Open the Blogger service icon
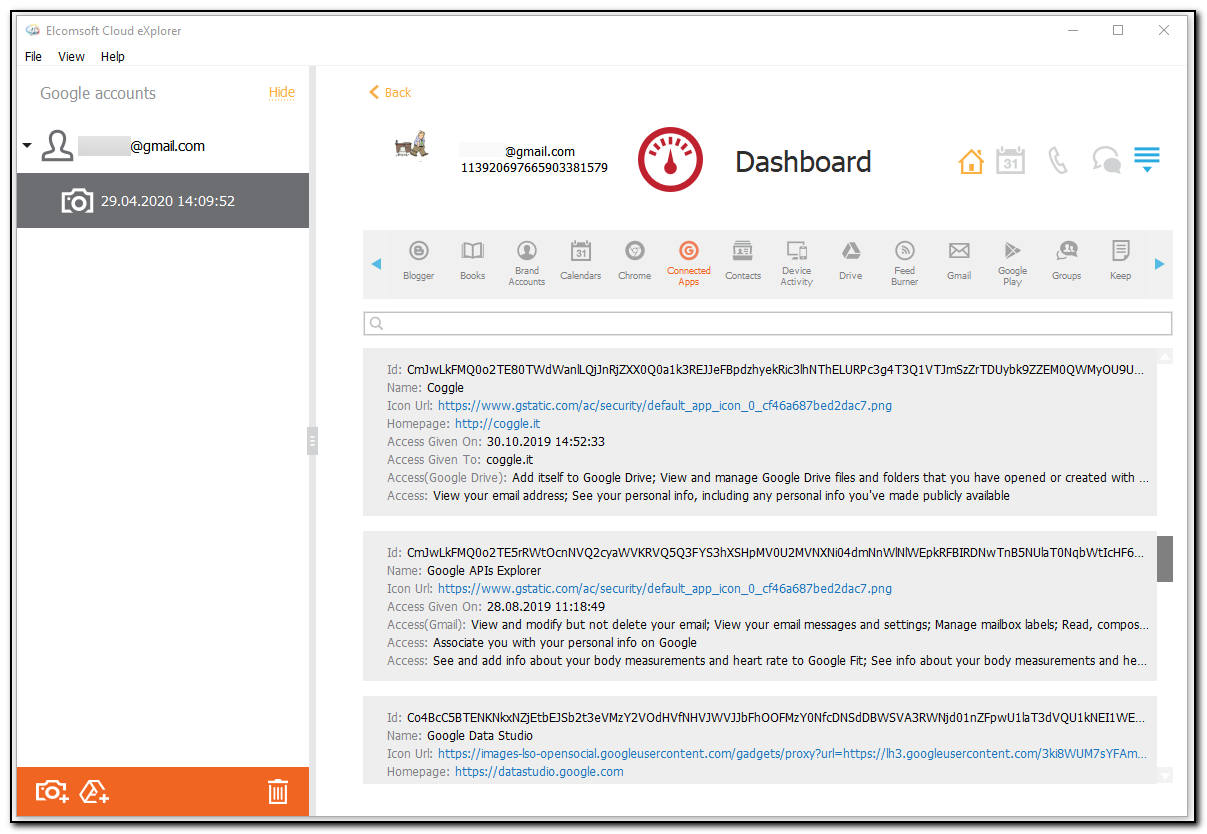The image size is (1207, 834). pos(418,261)
